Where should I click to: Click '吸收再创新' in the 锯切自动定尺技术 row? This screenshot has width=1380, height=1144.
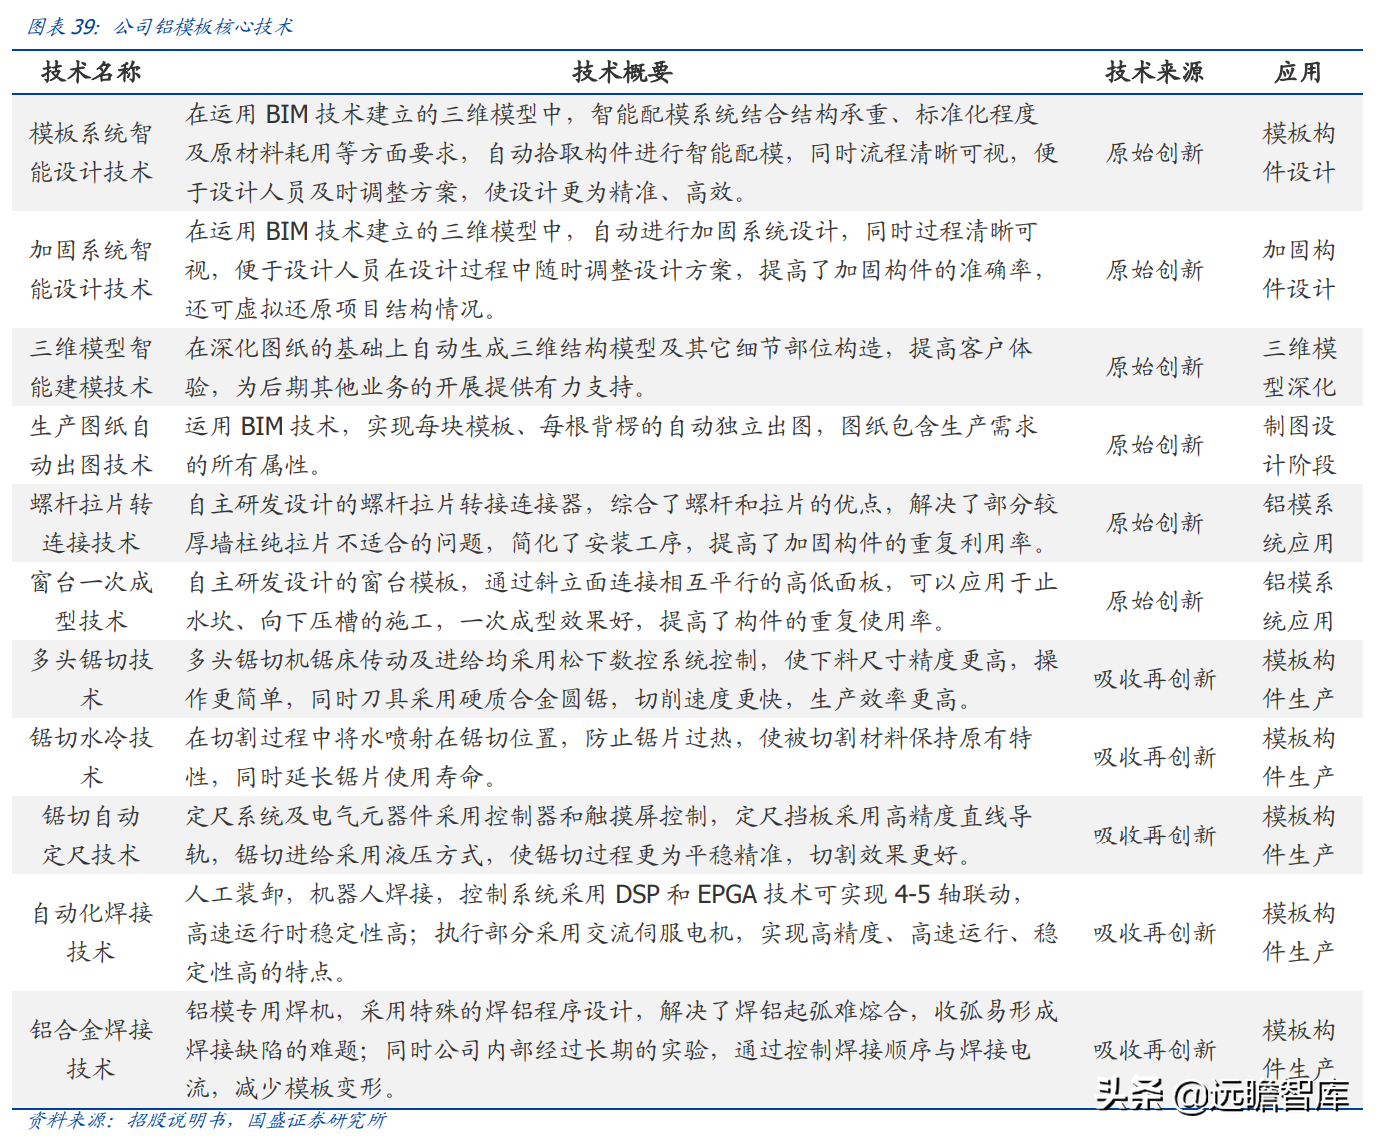pos(1154,835)
